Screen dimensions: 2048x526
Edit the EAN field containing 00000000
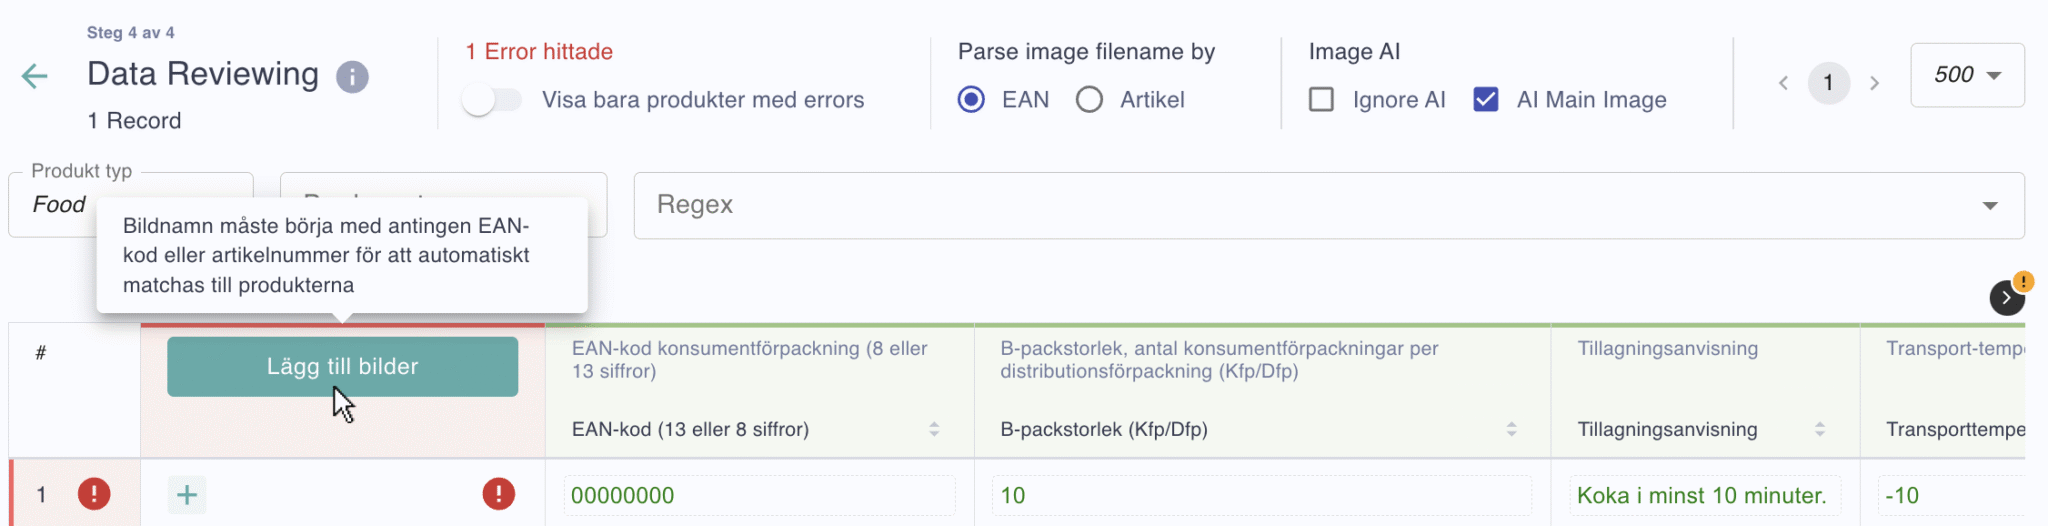click(760, 496)
